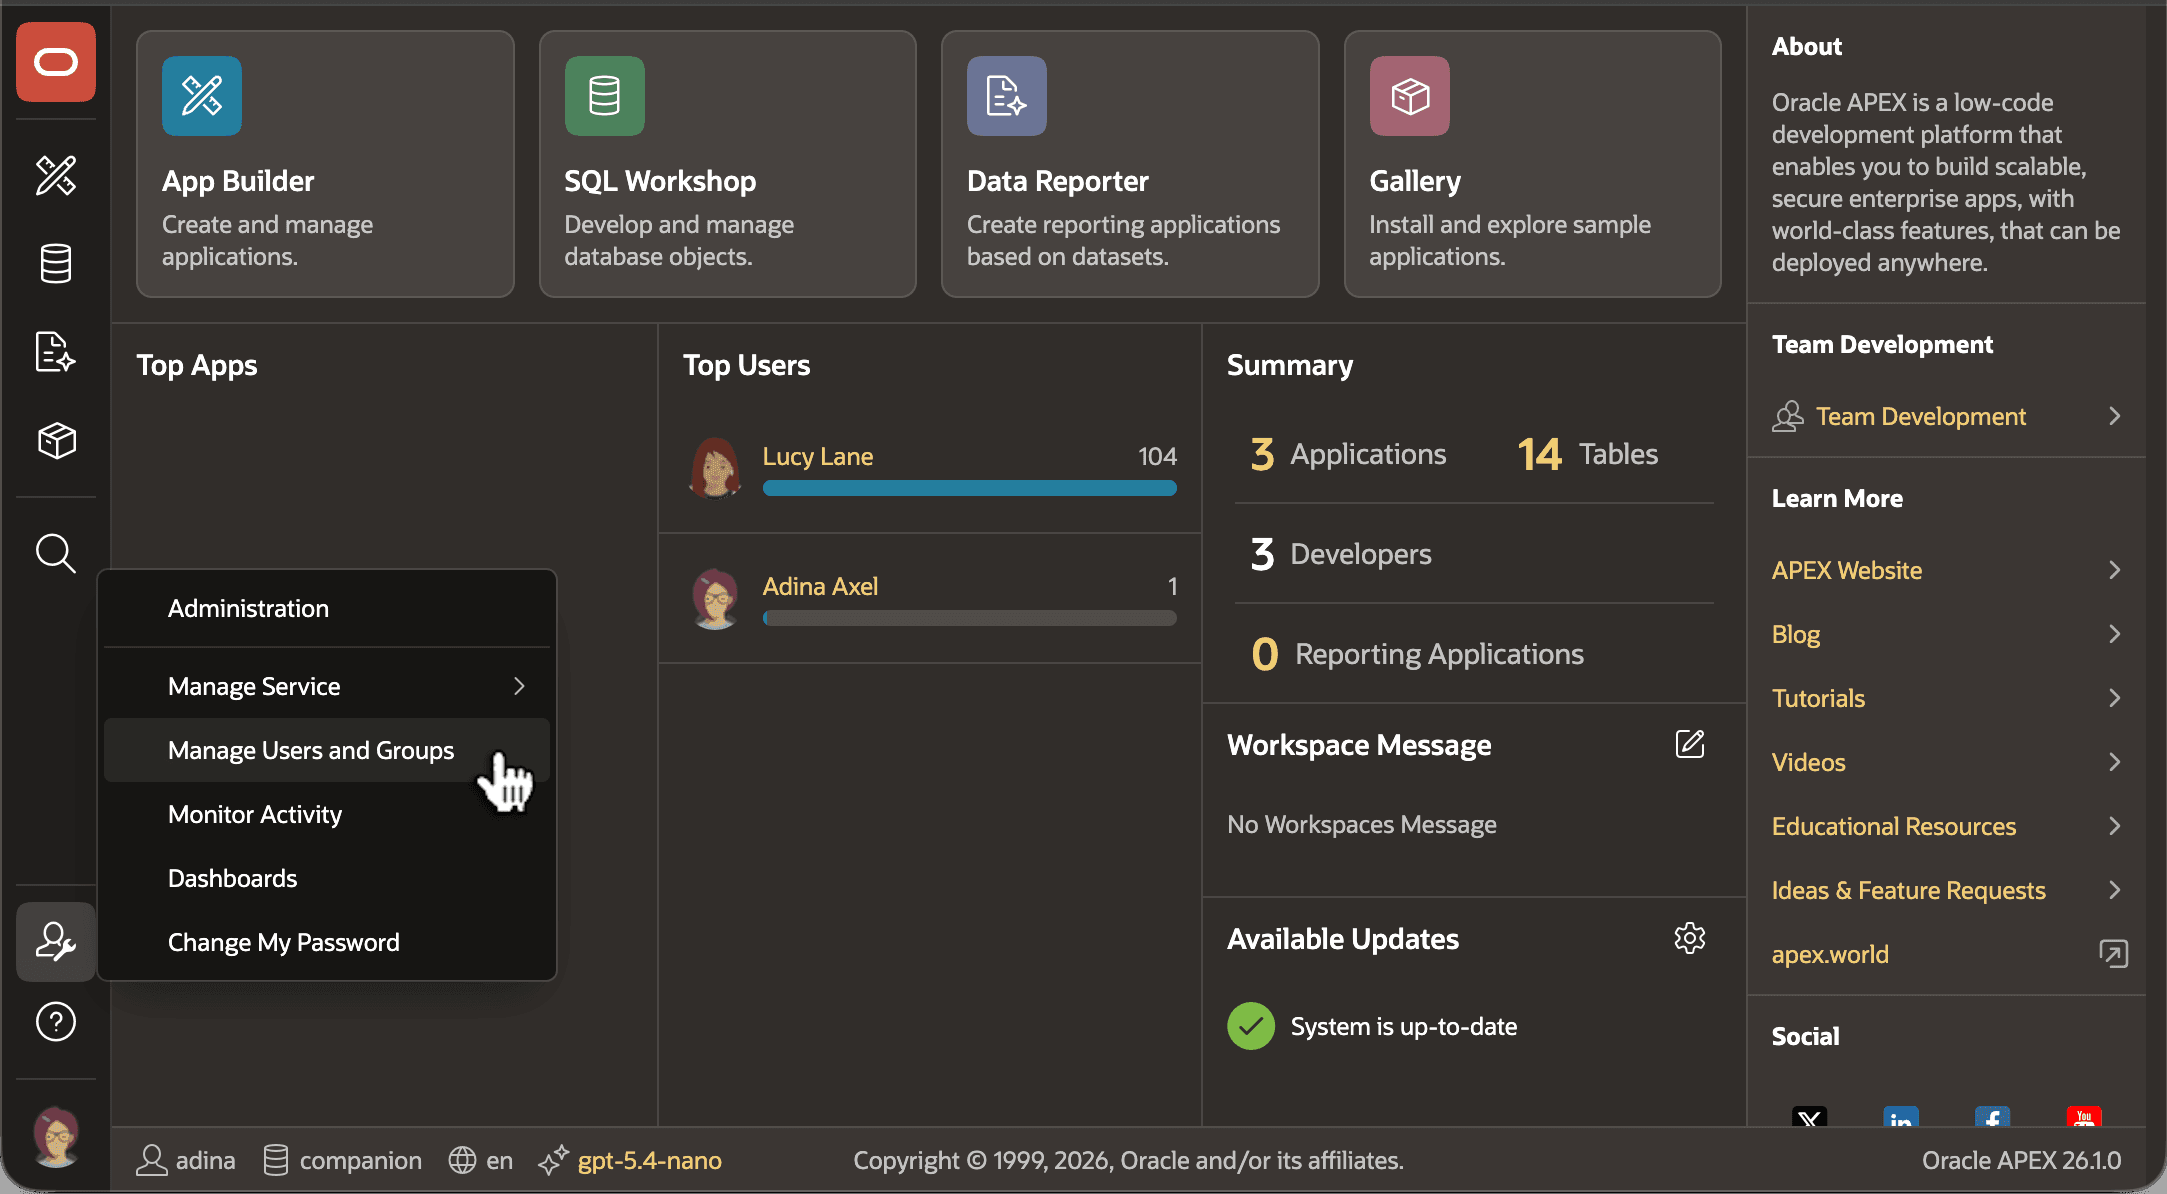Screen dimensions: 2167x1194
Task: Click the chevron next to Blog
Action: pyautogui.click(x=2115, y=634)
